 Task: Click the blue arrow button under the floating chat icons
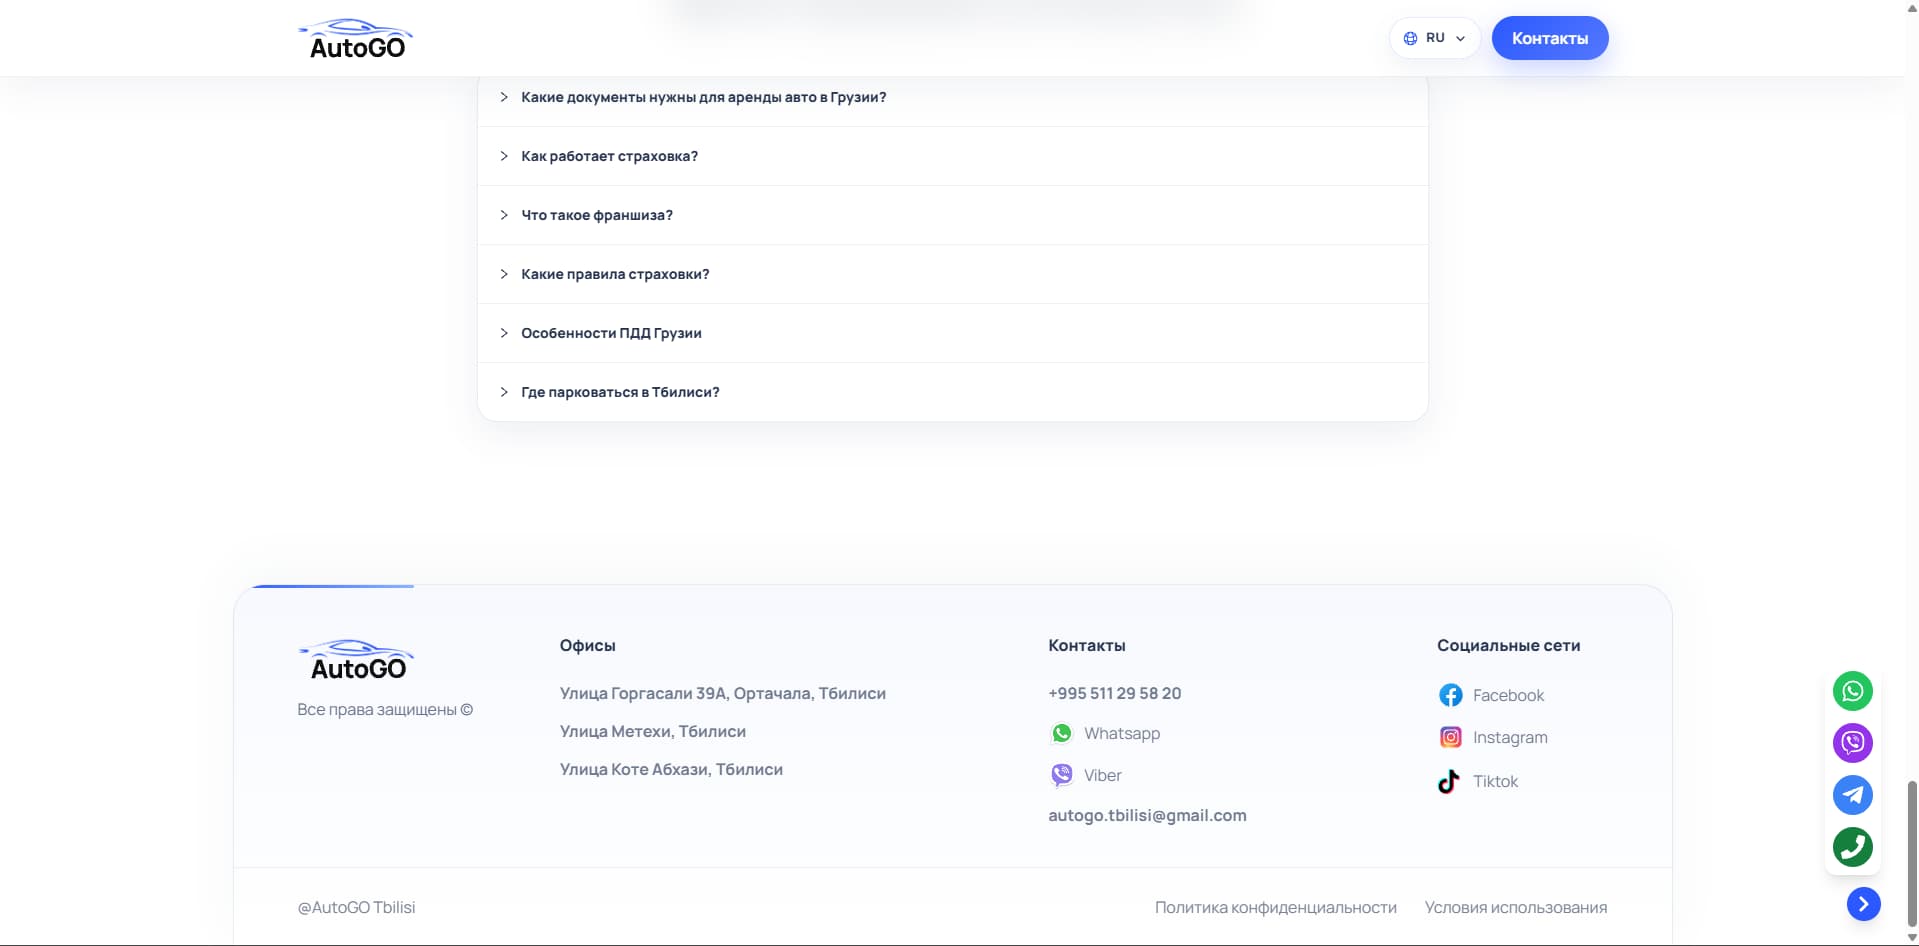tap(1863, 904)
